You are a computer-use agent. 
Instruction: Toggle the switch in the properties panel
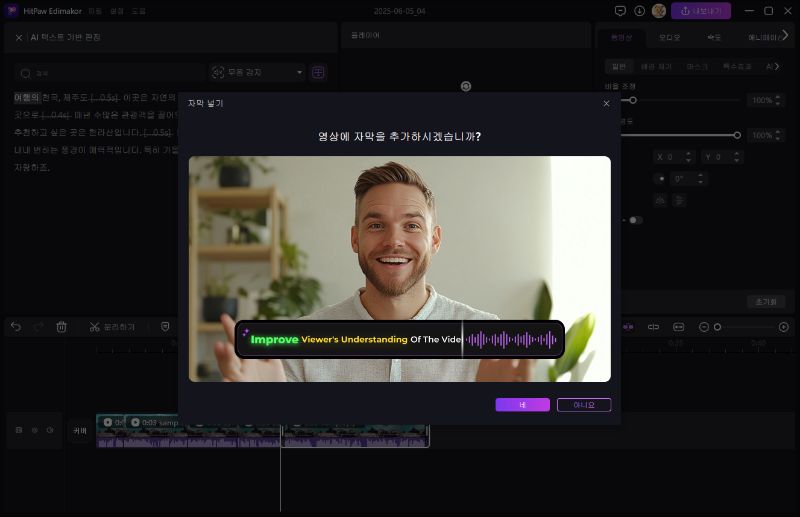tap(635, 220)
